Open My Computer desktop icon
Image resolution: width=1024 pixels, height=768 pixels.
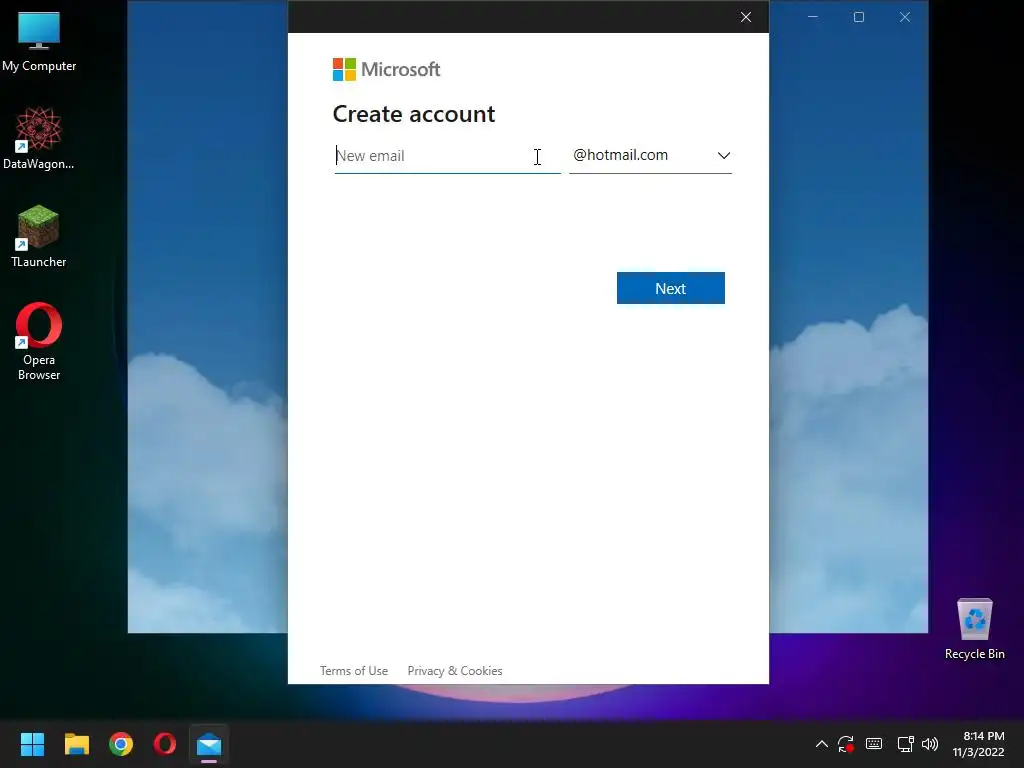coord(39,42)
